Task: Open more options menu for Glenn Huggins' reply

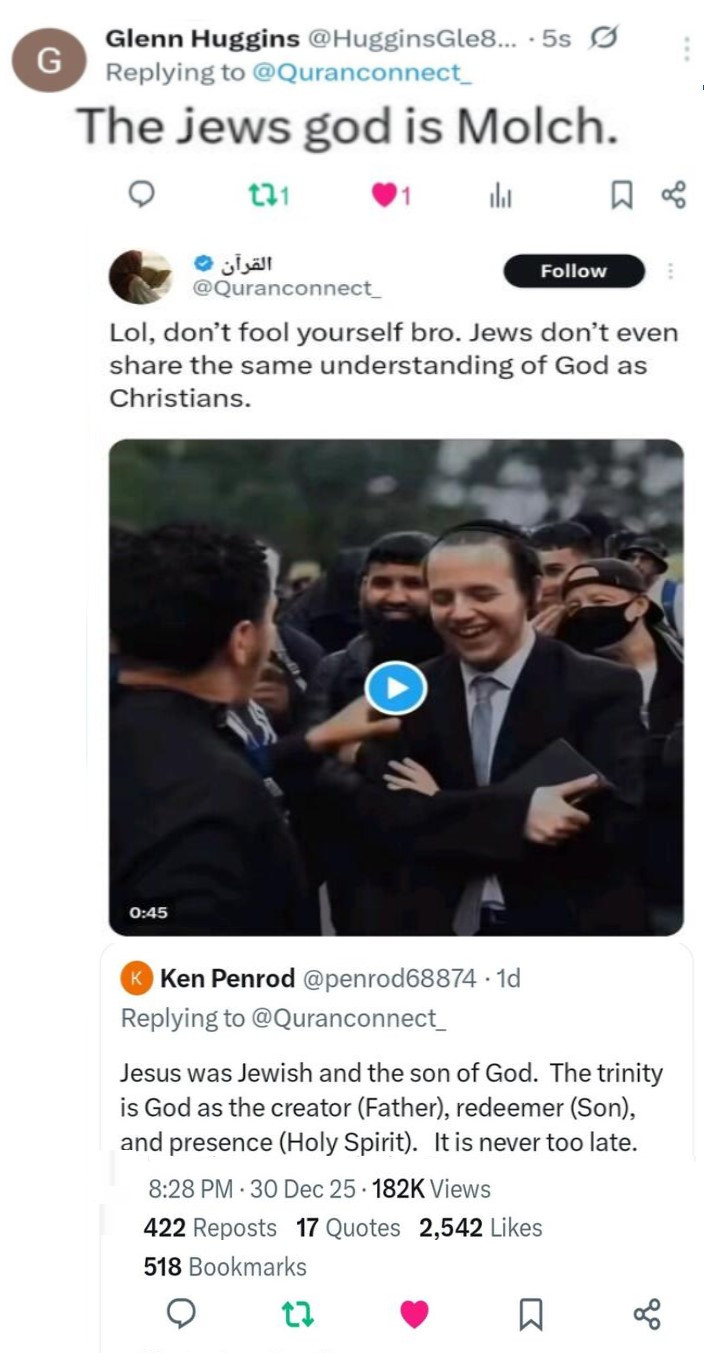Action: [x=687, y=48]
